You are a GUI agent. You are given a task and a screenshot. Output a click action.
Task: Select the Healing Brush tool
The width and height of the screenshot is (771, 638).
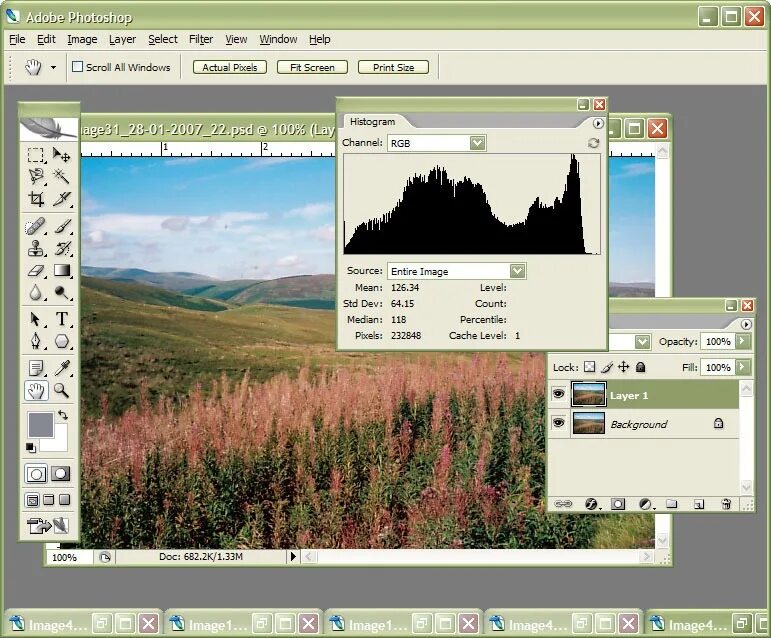[36, 227]
